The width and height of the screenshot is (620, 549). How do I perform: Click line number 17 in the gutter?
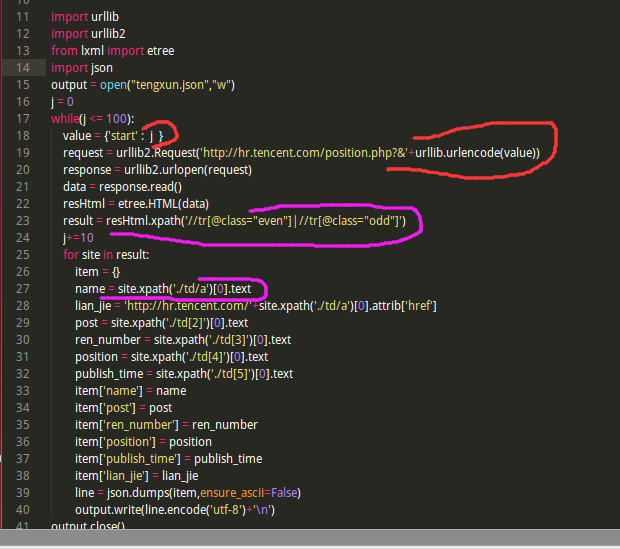pos(23,119)
